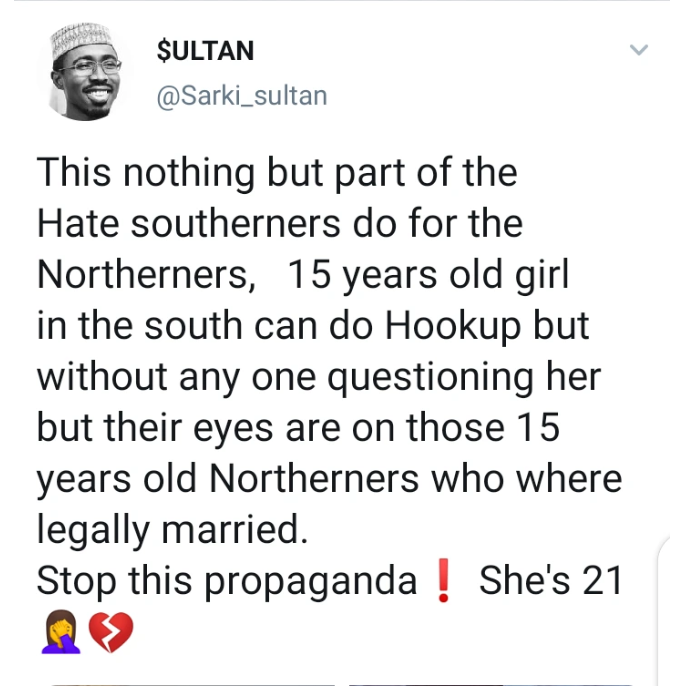The width and height of the screenshot is (684, 692).
Task: Click the $ULTAN display name
Action: (x=205, y=51)
